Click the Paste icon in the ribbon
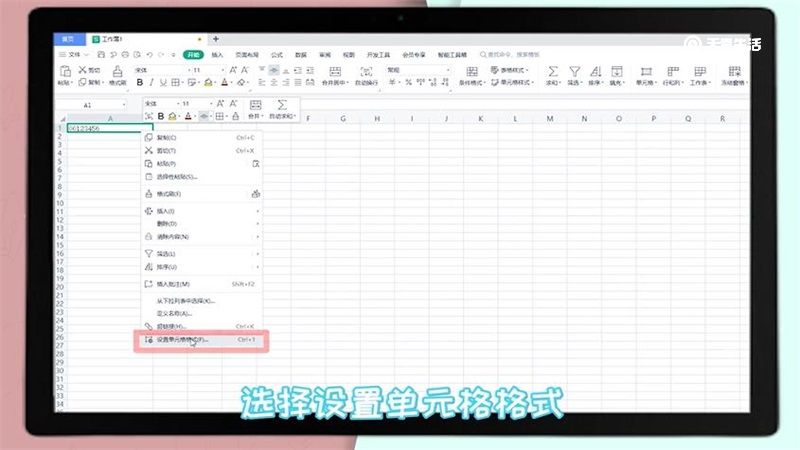Screen dimensions: 800x450 [65, 71]
